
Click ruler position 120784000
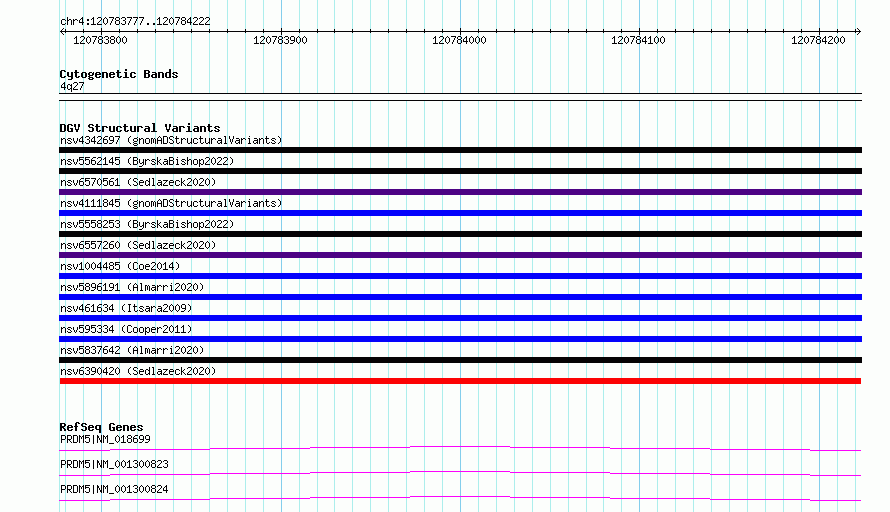point(459,40)
